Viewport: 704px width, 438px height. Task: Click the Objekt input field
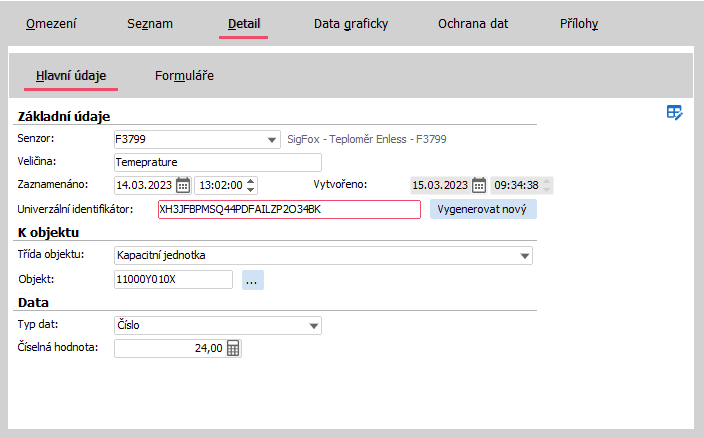[173, 279]
